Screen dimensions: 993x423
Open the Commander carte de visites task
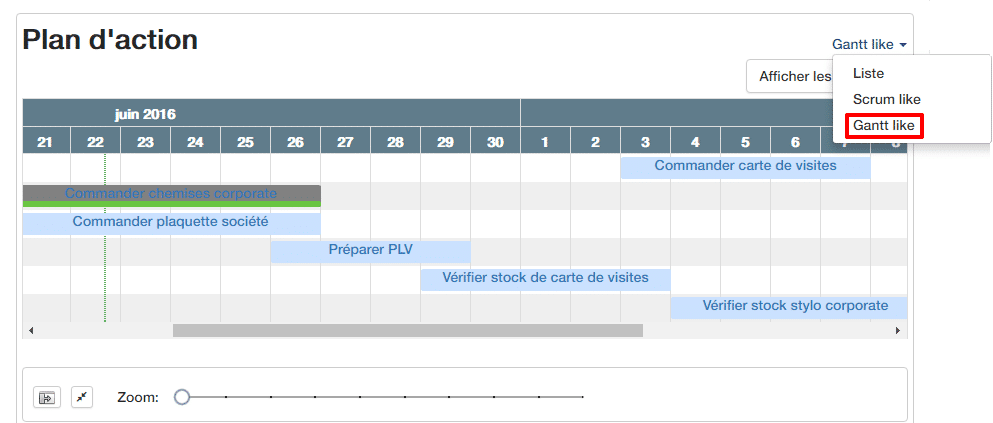[x=745, y=166]
